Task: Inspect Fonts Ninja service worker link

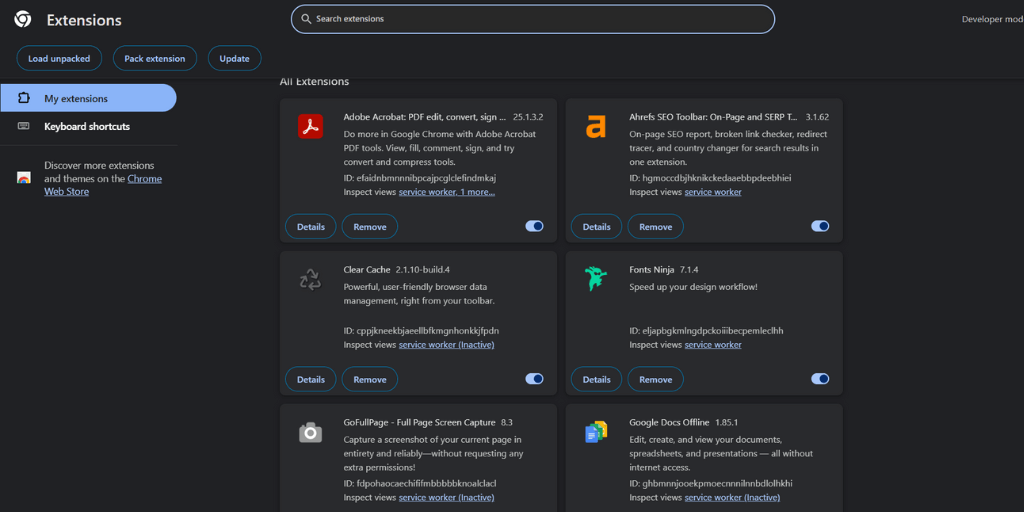Action: coord(713,345)
